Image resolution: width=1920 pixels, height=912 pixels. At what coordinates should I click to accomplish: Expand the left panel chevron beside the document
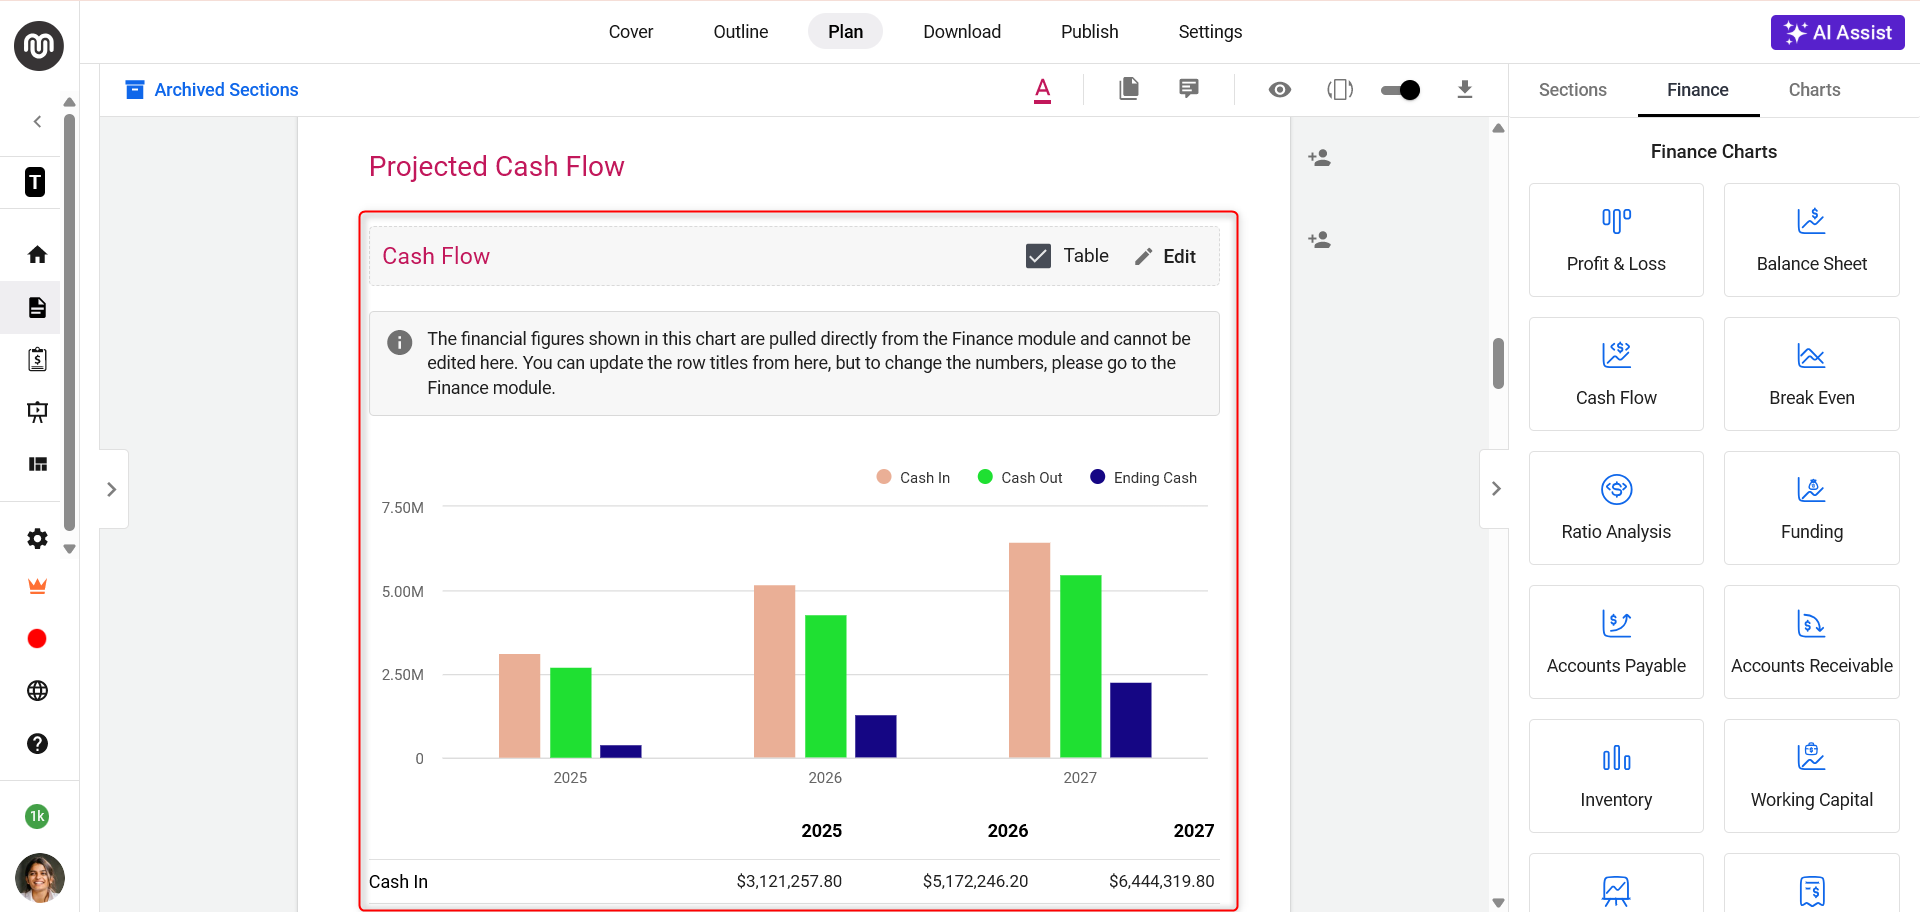[x=112, y=489]
